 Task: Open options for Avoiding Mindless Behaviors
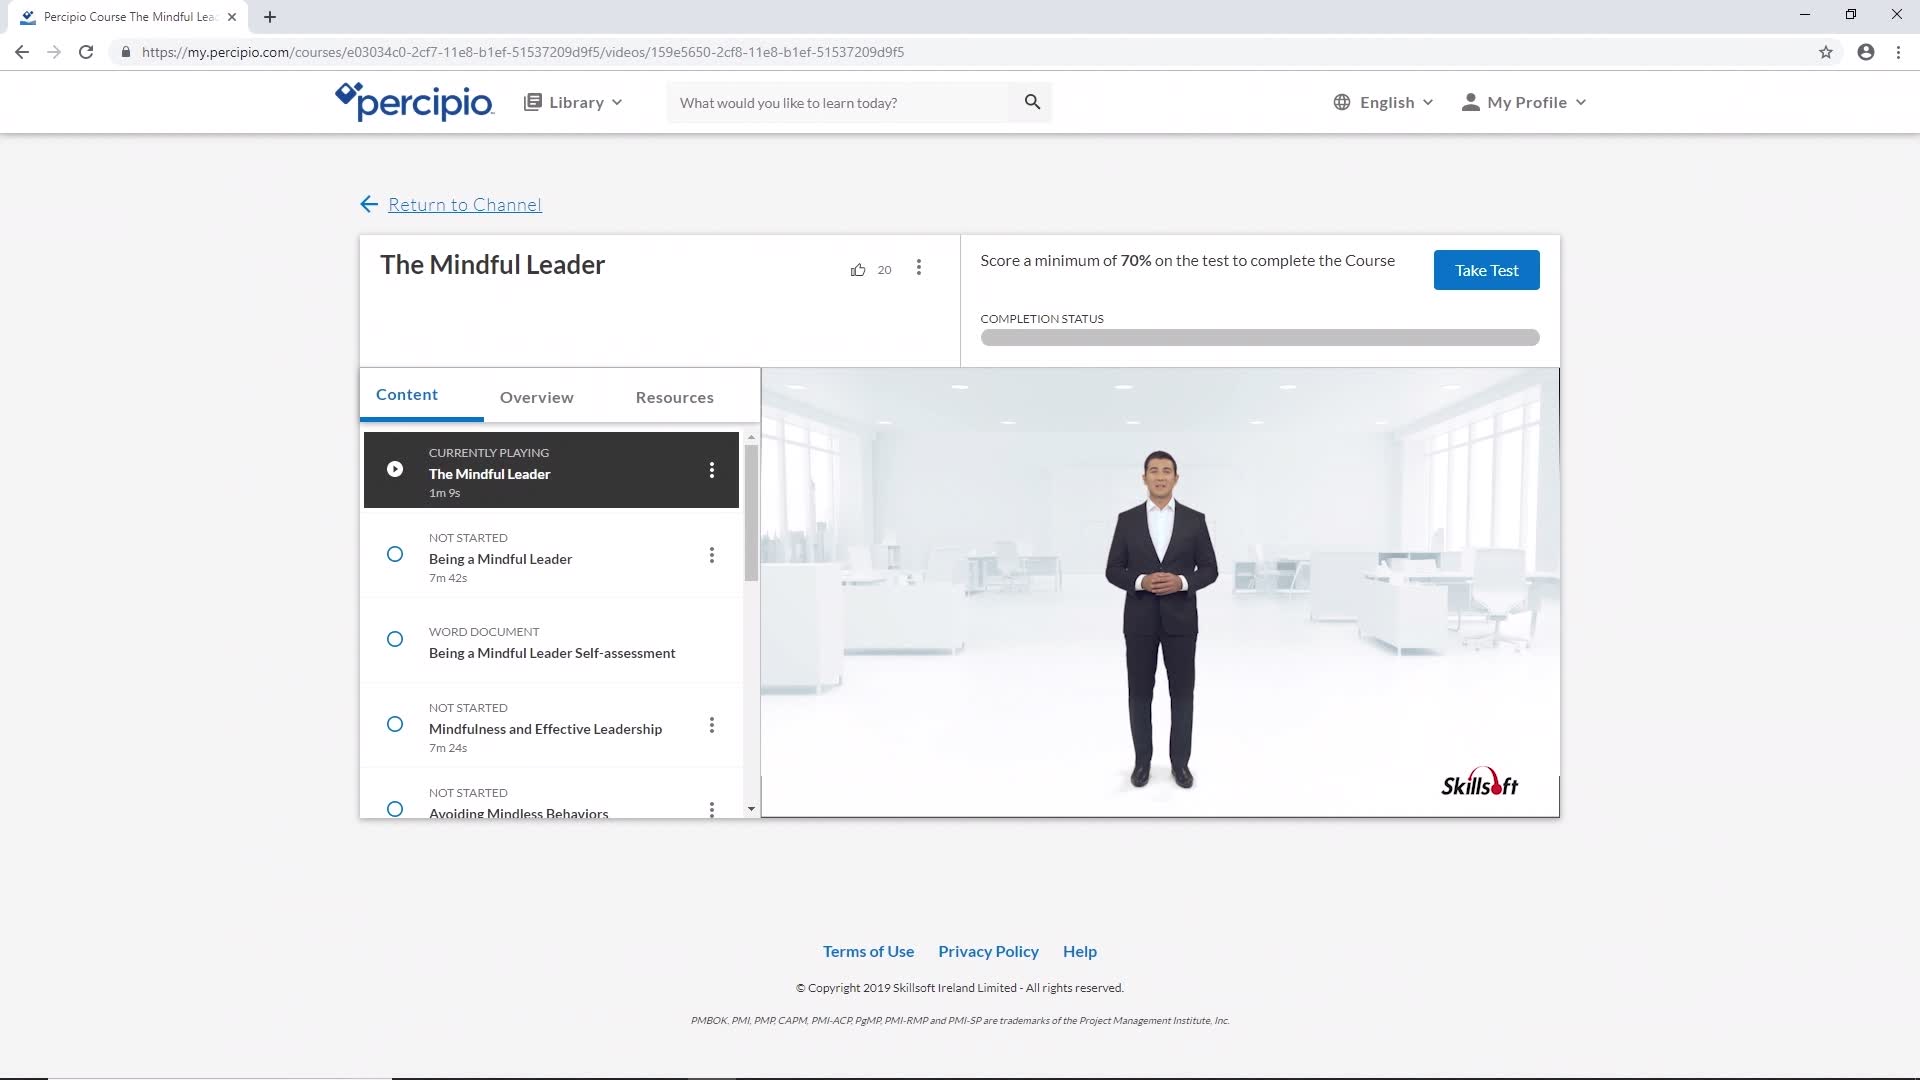(712, 809)
